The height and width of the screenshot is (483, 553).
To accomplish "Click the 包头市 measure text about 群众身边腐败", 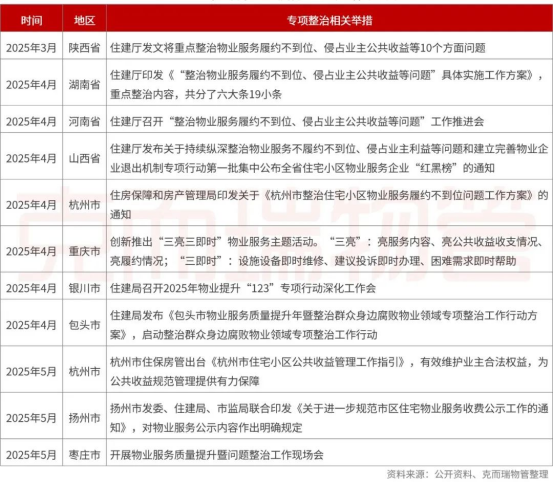I will coord(323,325).
